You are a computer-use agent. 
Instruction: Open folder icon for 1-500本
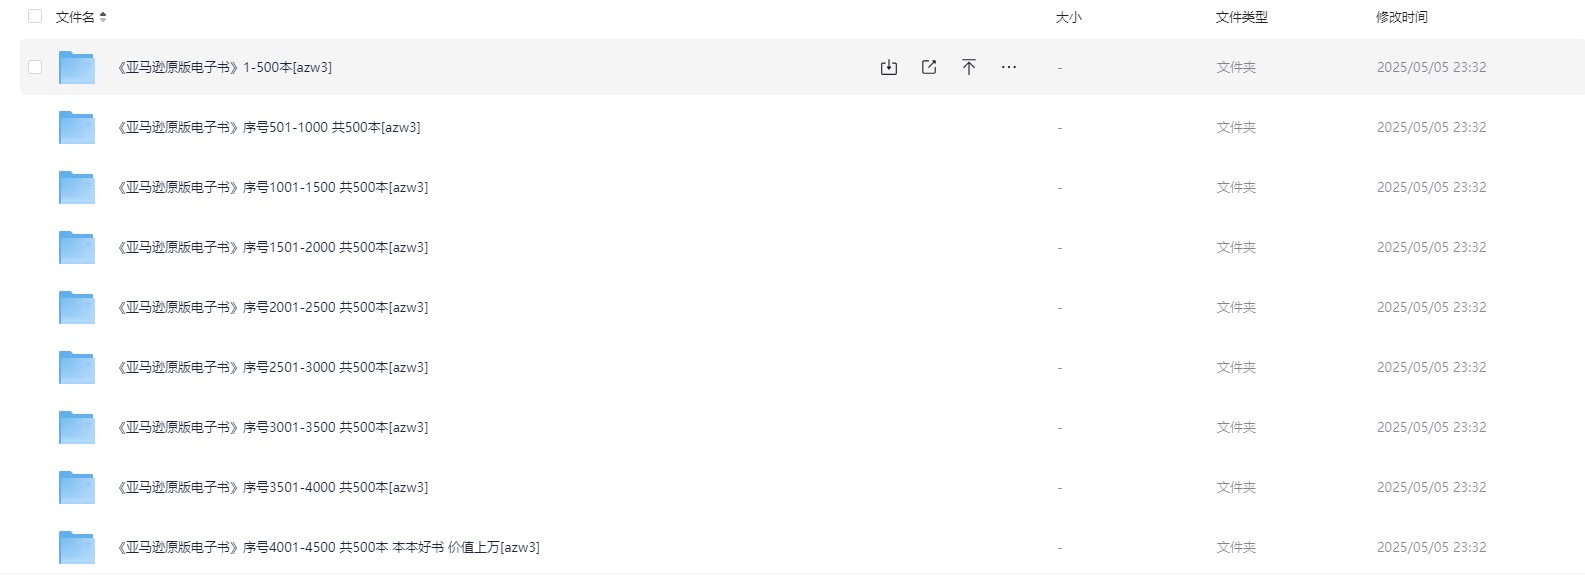click(x=77, y=67)
